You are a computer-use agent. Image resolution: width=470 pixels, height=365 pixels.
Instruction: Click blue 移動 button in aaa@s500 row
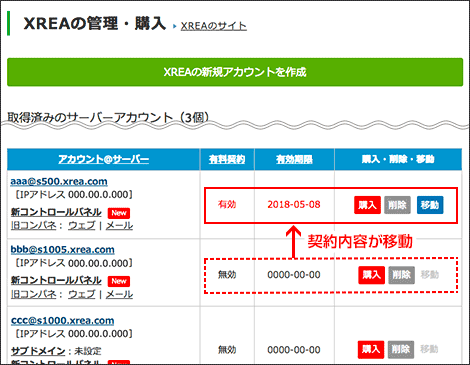[430, 205]
